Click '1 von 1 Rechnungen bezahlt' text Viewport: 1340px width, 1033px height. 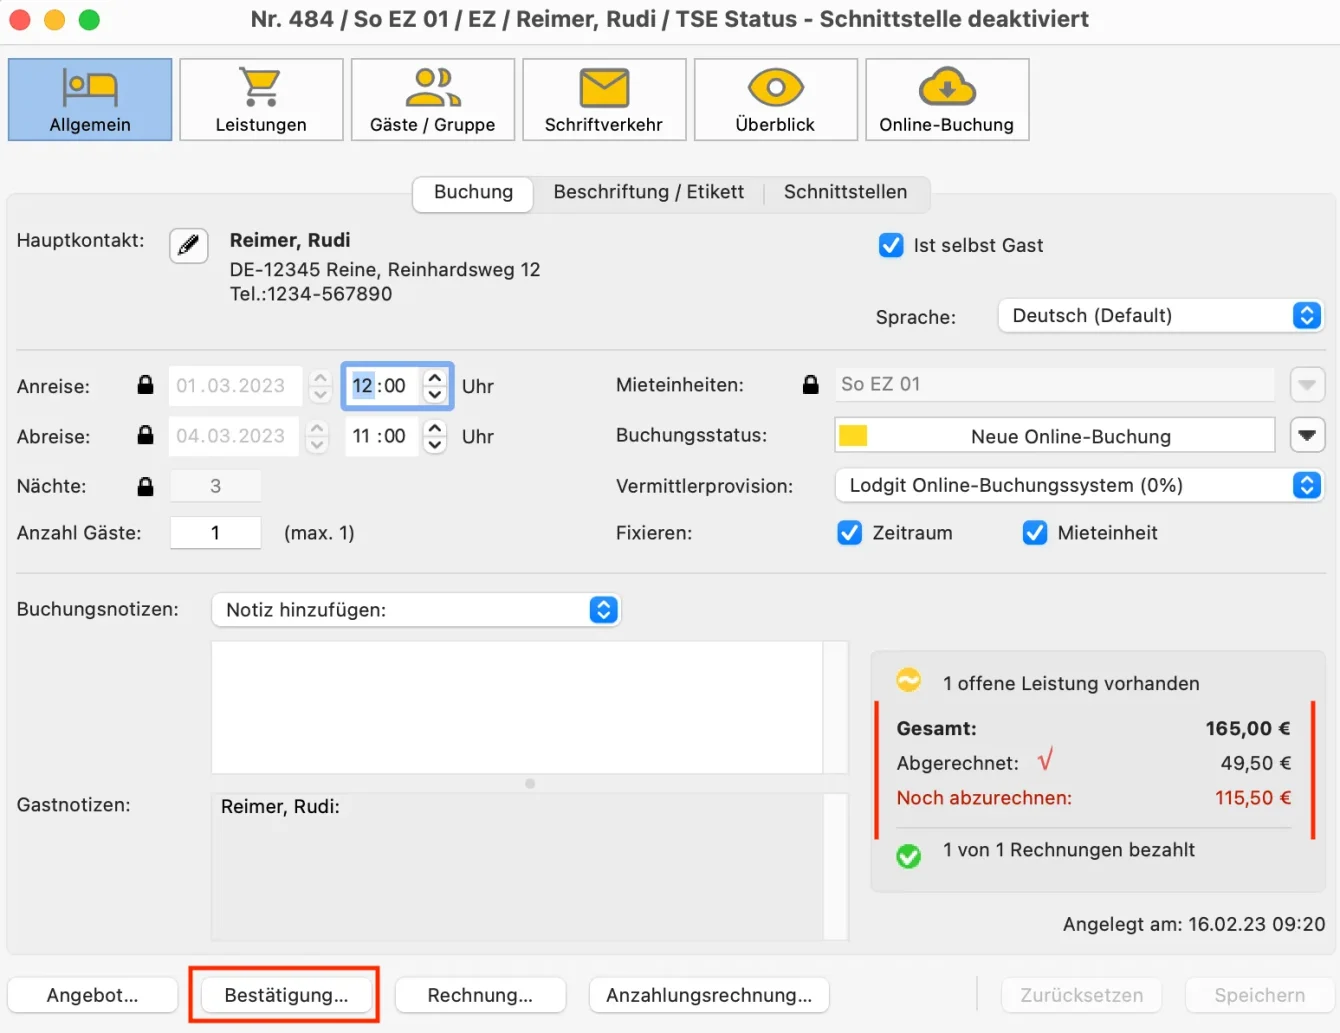1069,850
